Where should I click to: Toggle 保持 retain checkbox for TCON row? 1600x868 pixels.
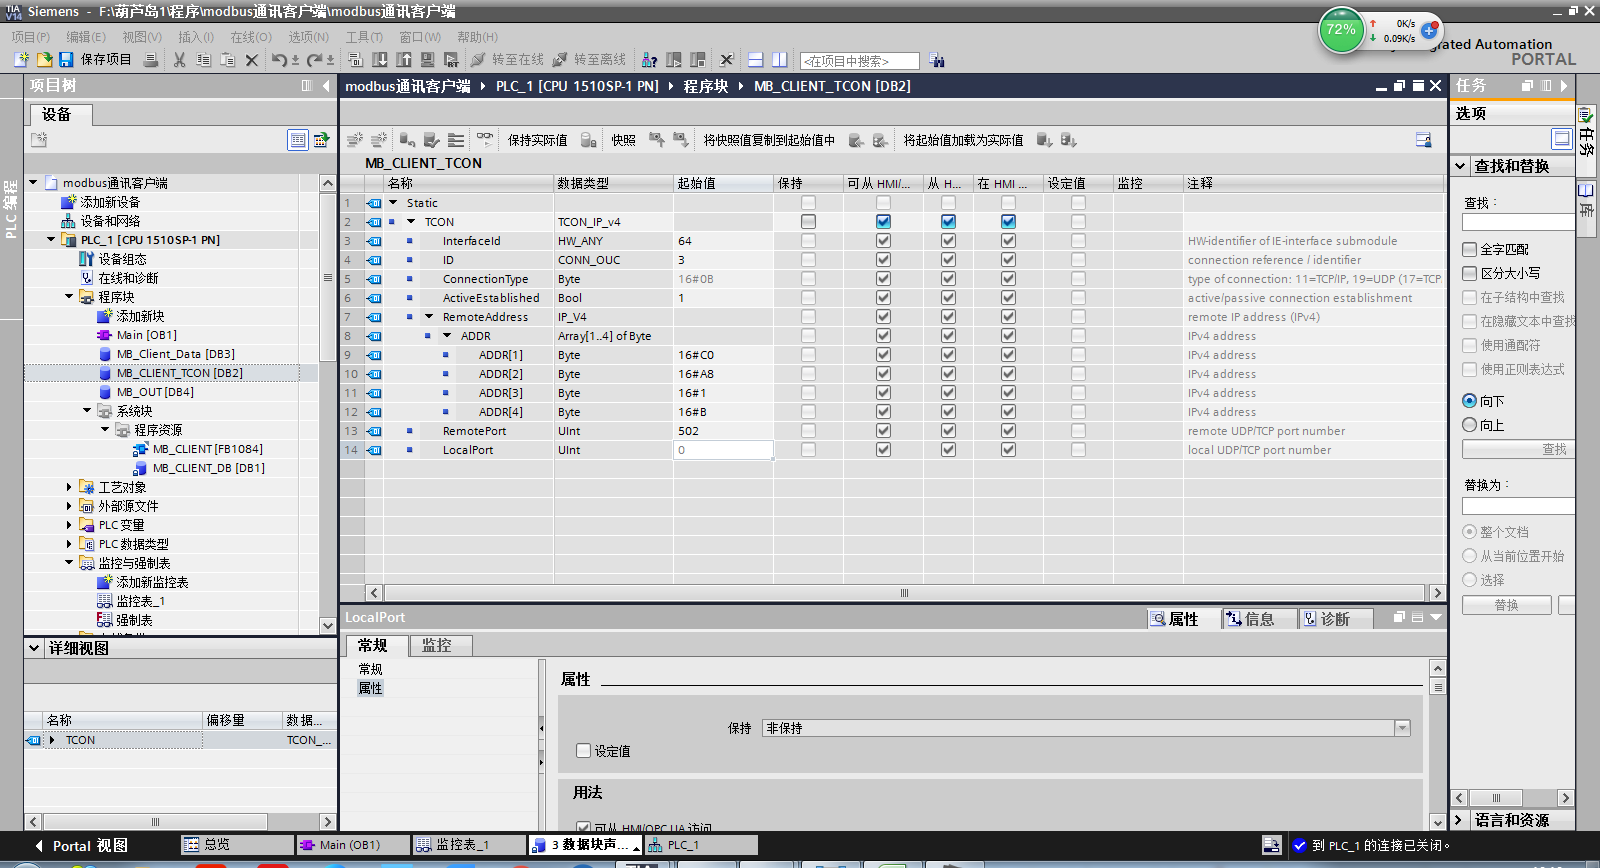click(x=808, y=222)
